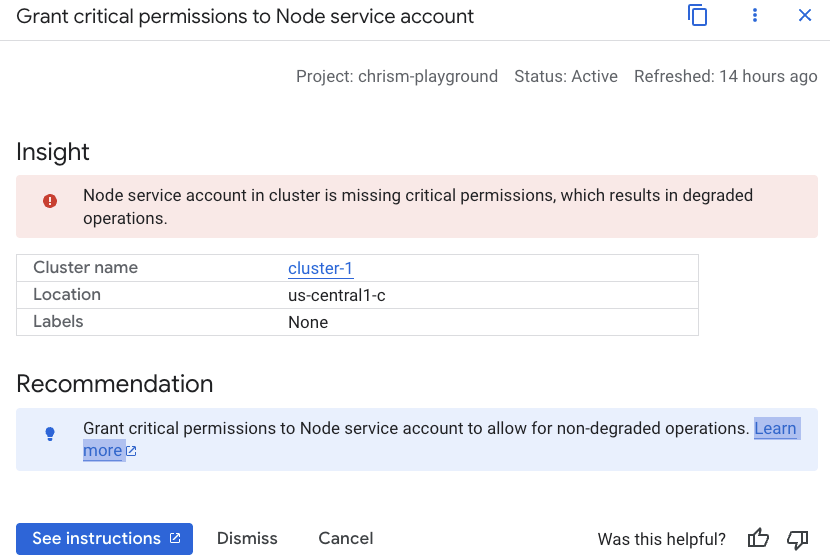
Task: Open the cluster-1 link
Action: pyautogui.click(x=320, y=268)
